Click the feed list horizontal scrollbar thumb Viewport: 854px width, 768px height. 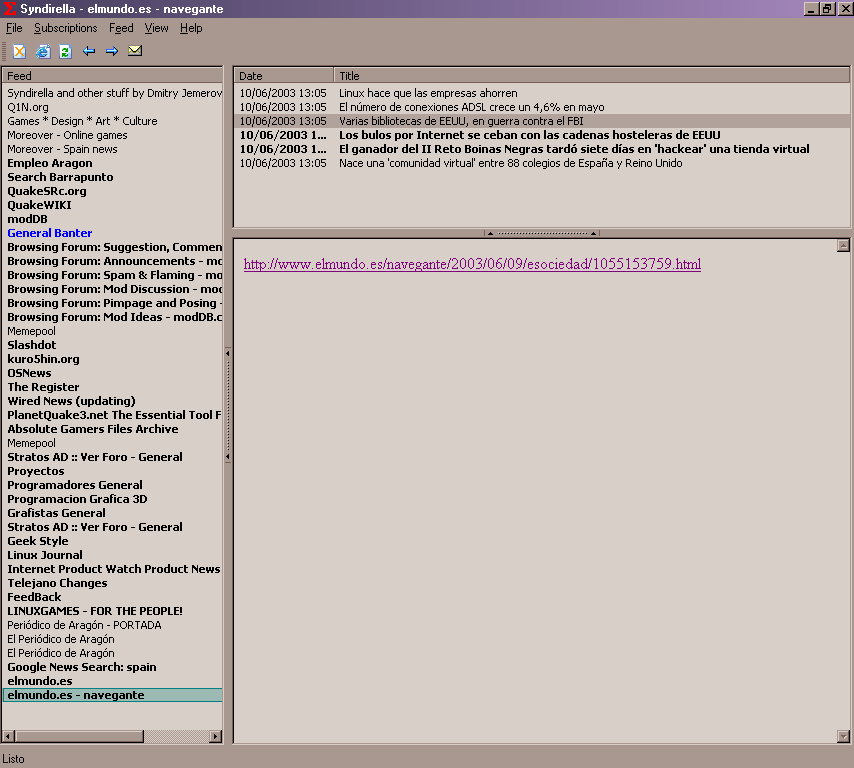click(79, 736)
